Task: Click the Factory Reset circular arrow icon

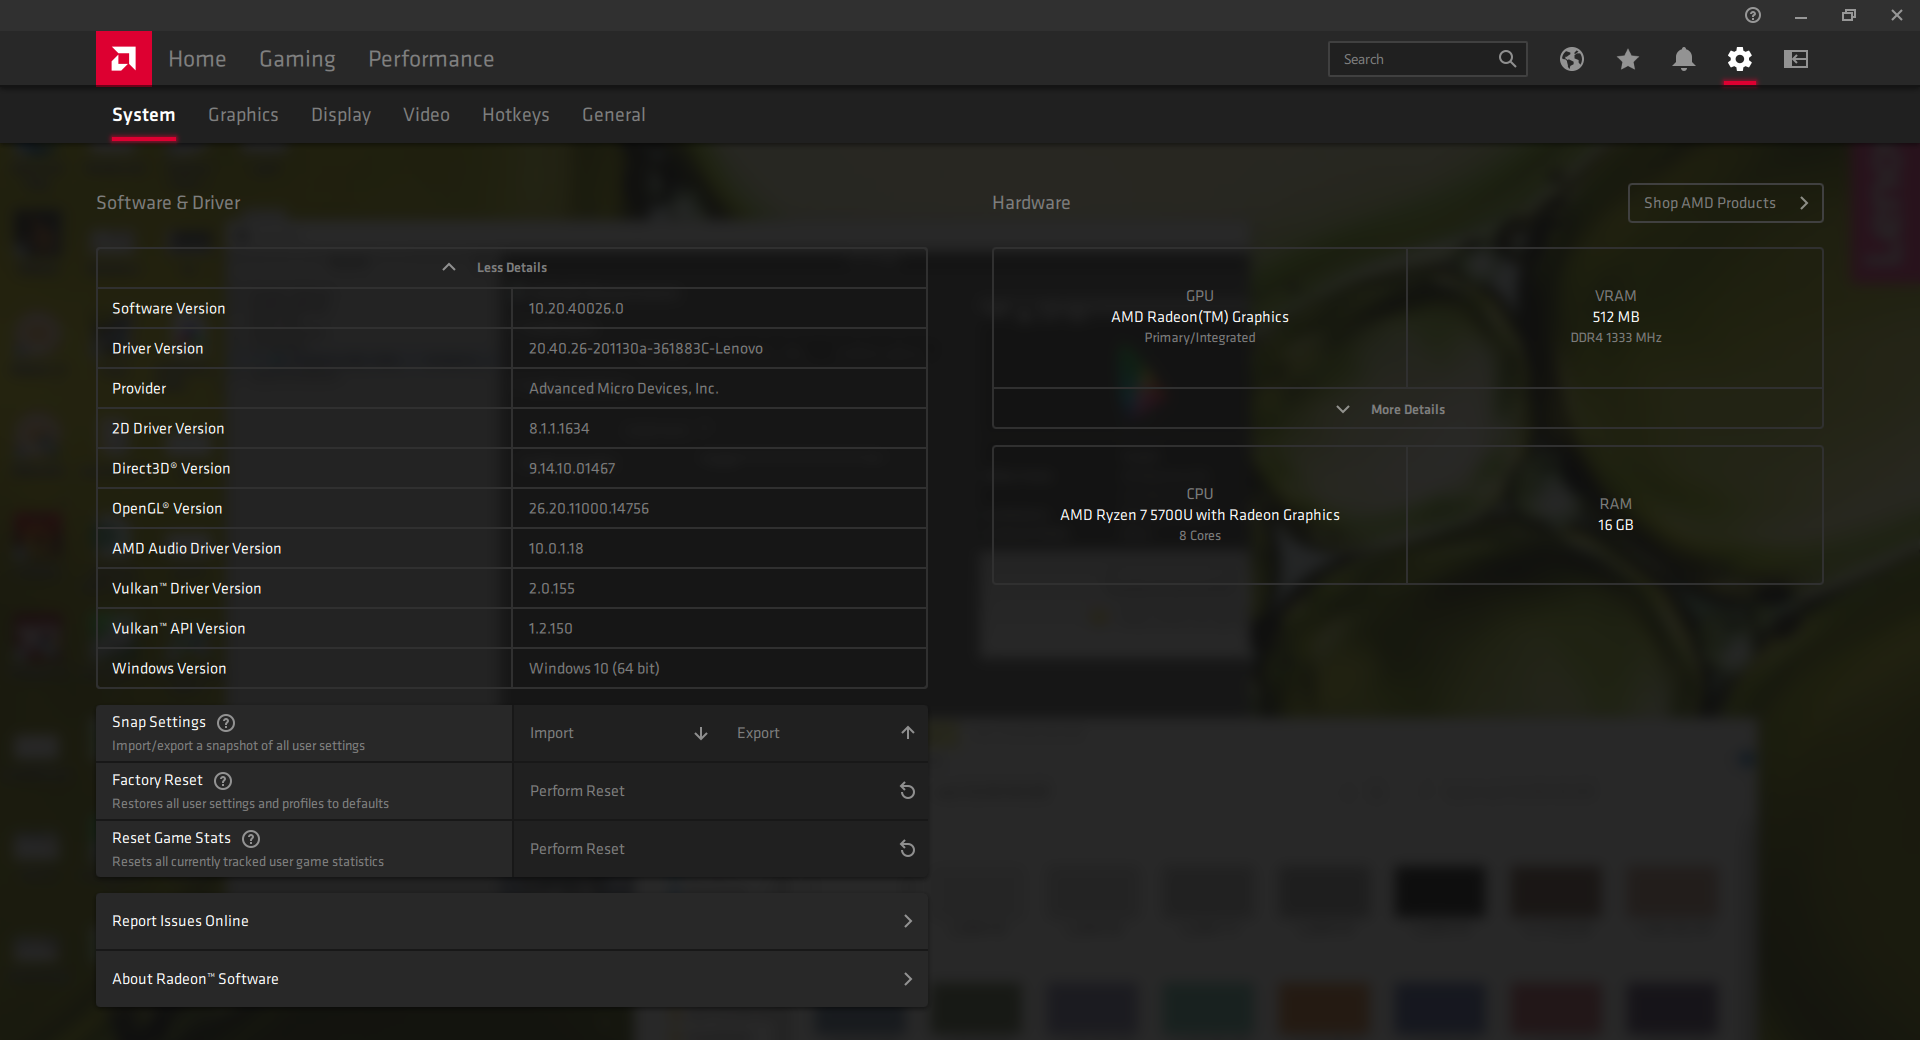Action: 908,791
